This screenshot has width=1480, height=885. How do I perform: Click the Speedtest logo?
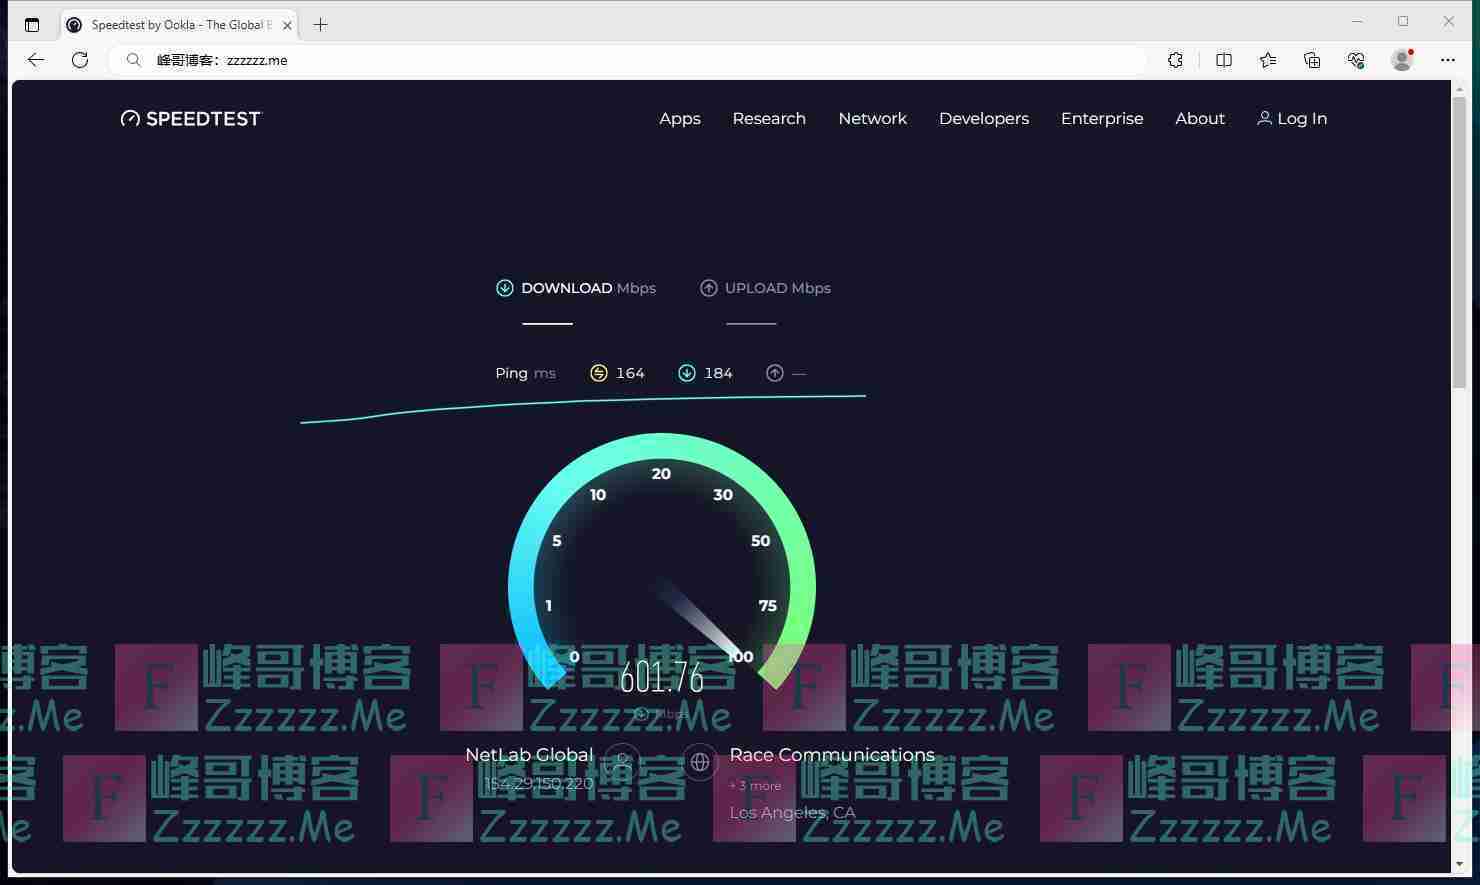(190, 118)
